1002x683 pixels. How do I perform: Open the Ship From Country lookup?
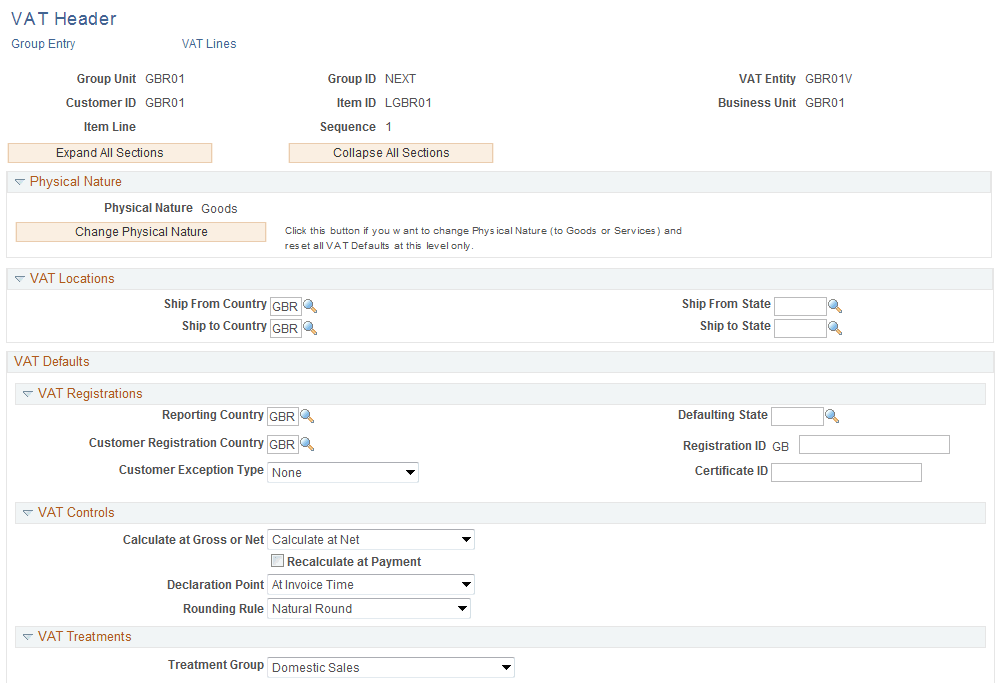310,306
